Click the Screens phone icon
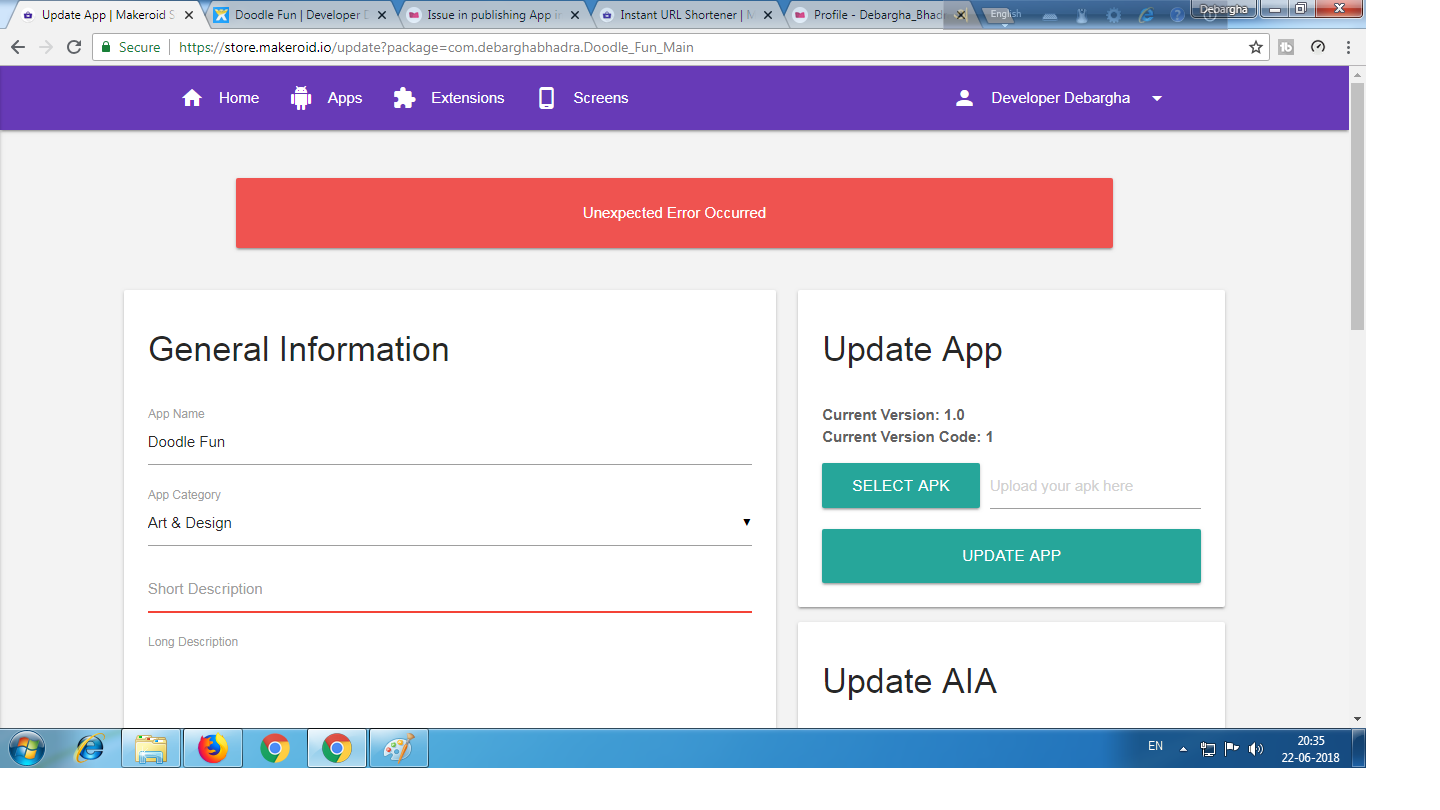The width and height of the screenshot is (1440, 810). tap(546, 98)
